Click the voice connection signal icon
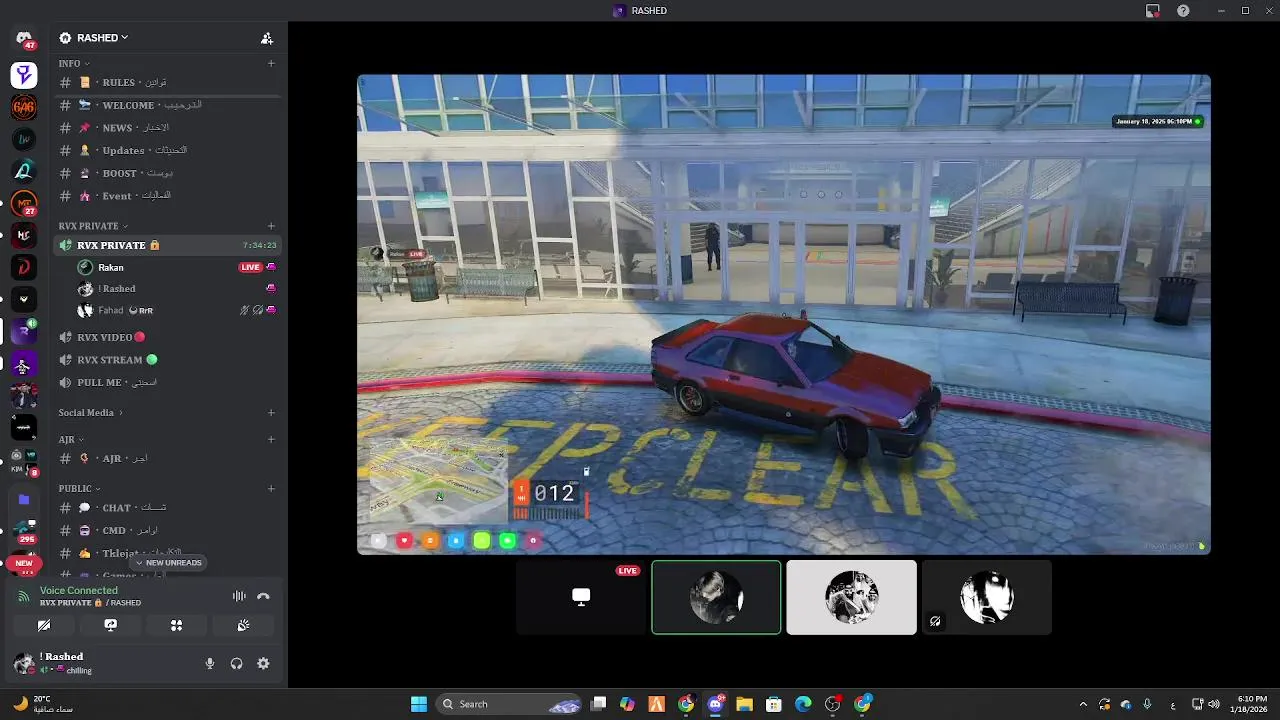 (24, 596)
